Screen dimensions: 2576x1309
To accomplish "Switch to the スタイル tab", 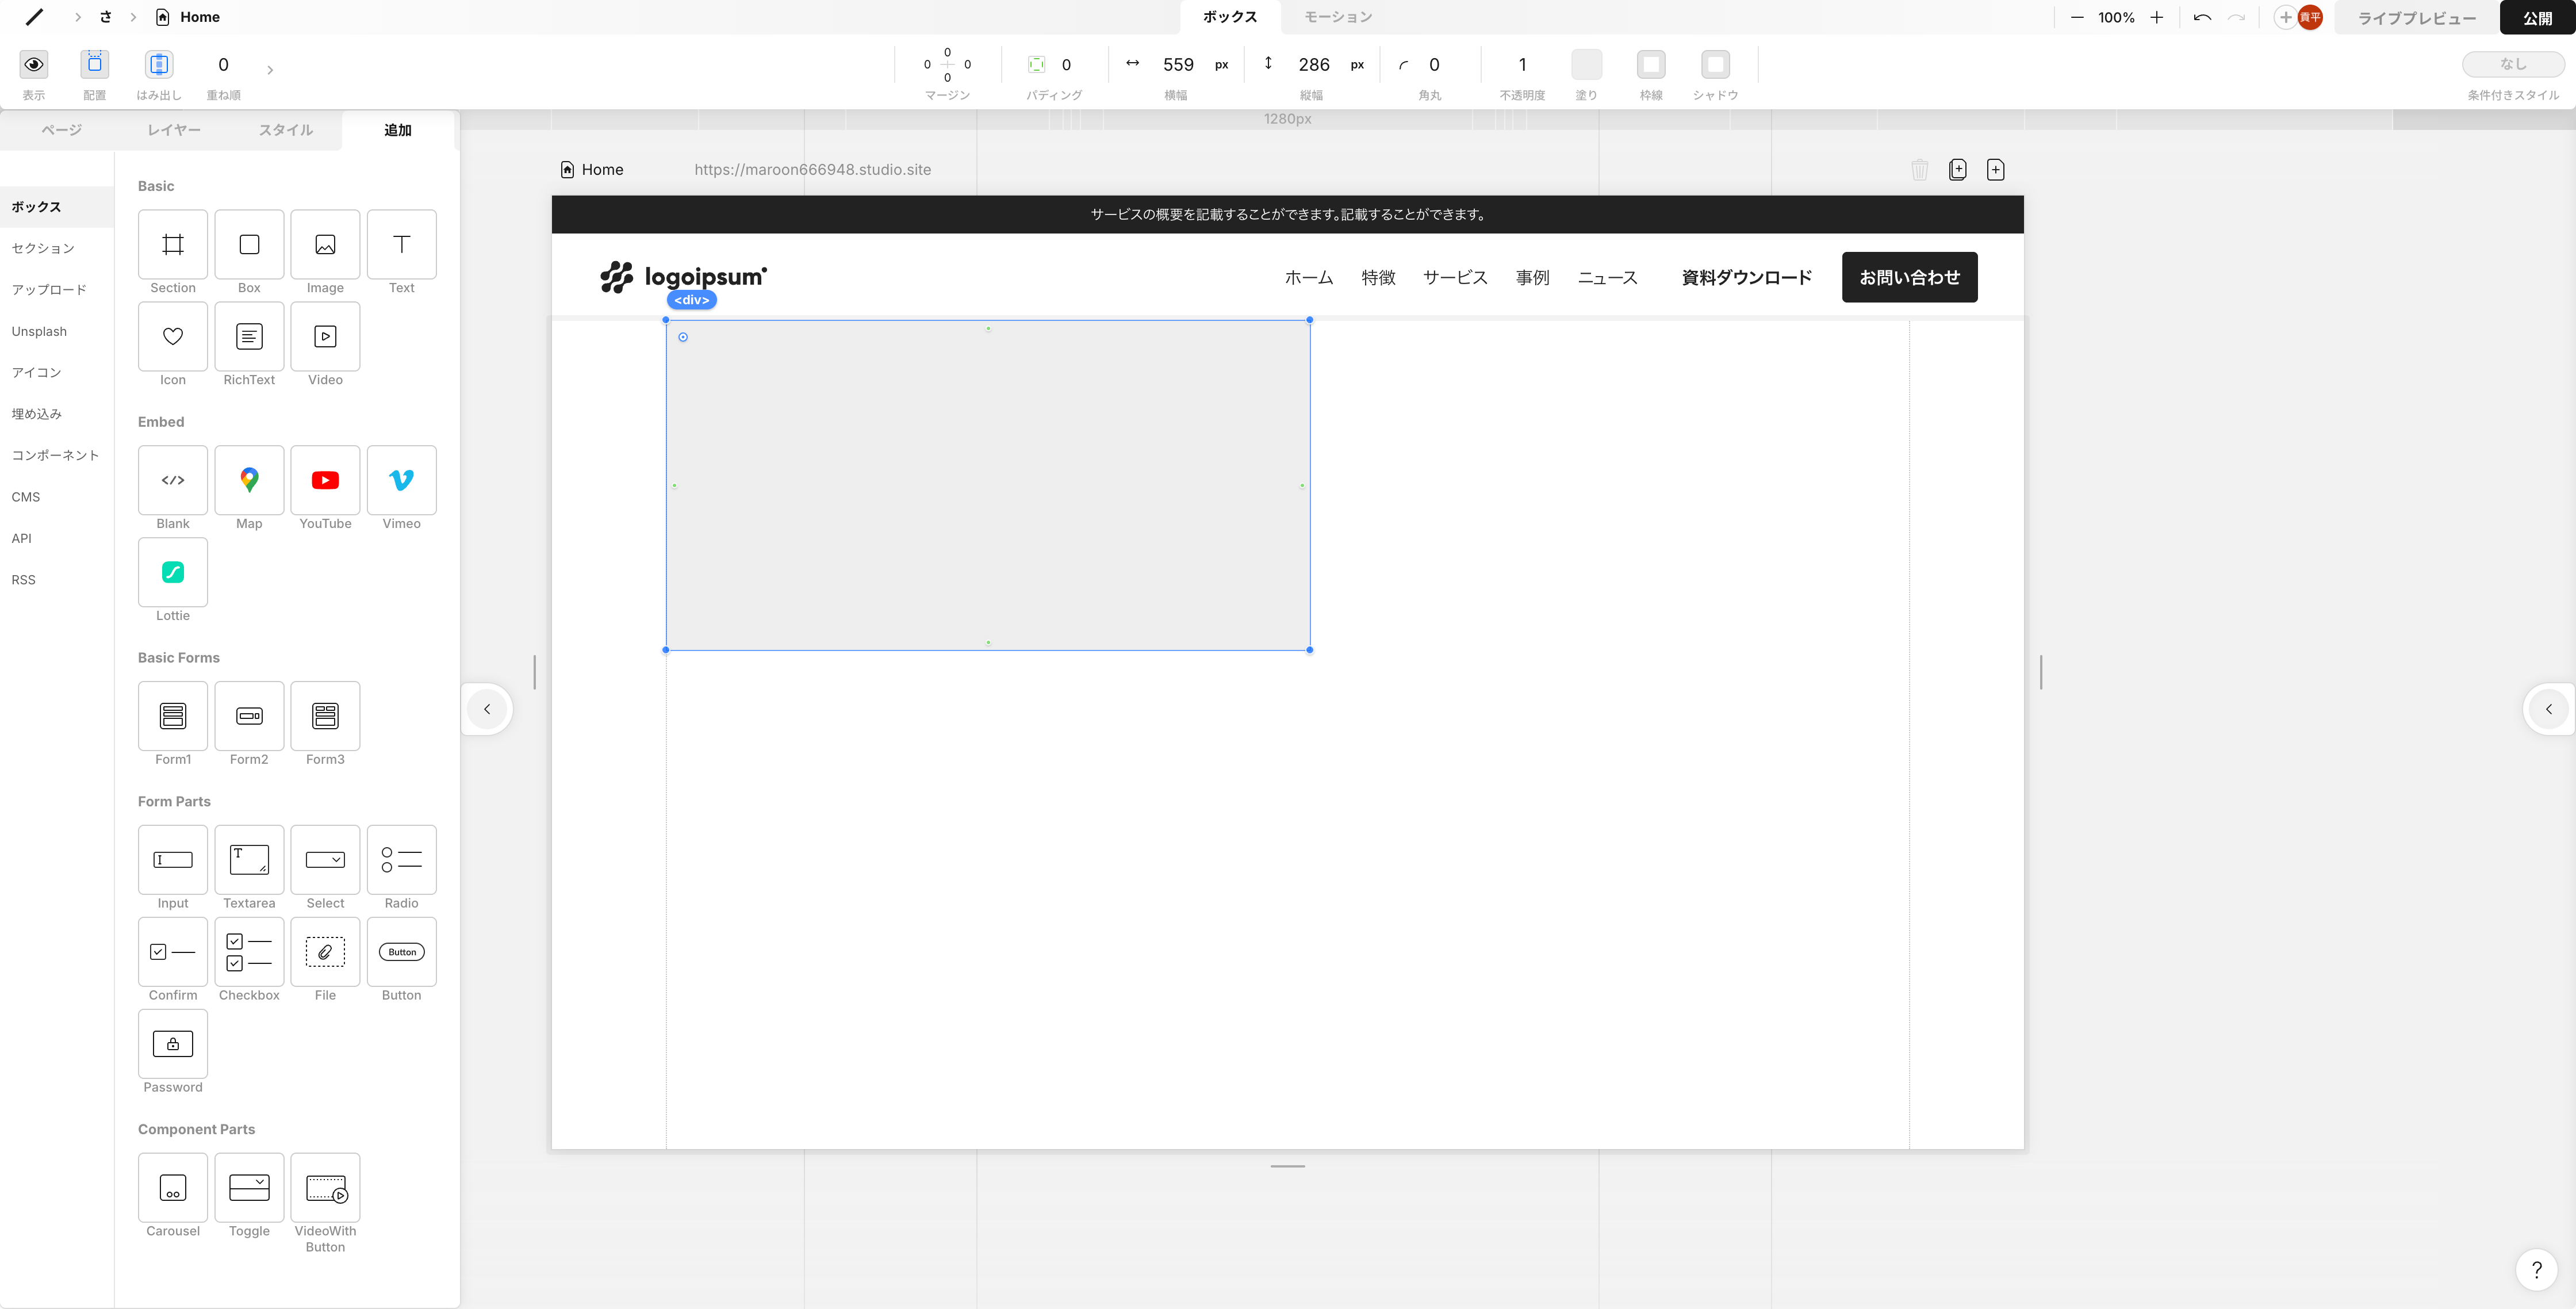I will pos(286,130).
